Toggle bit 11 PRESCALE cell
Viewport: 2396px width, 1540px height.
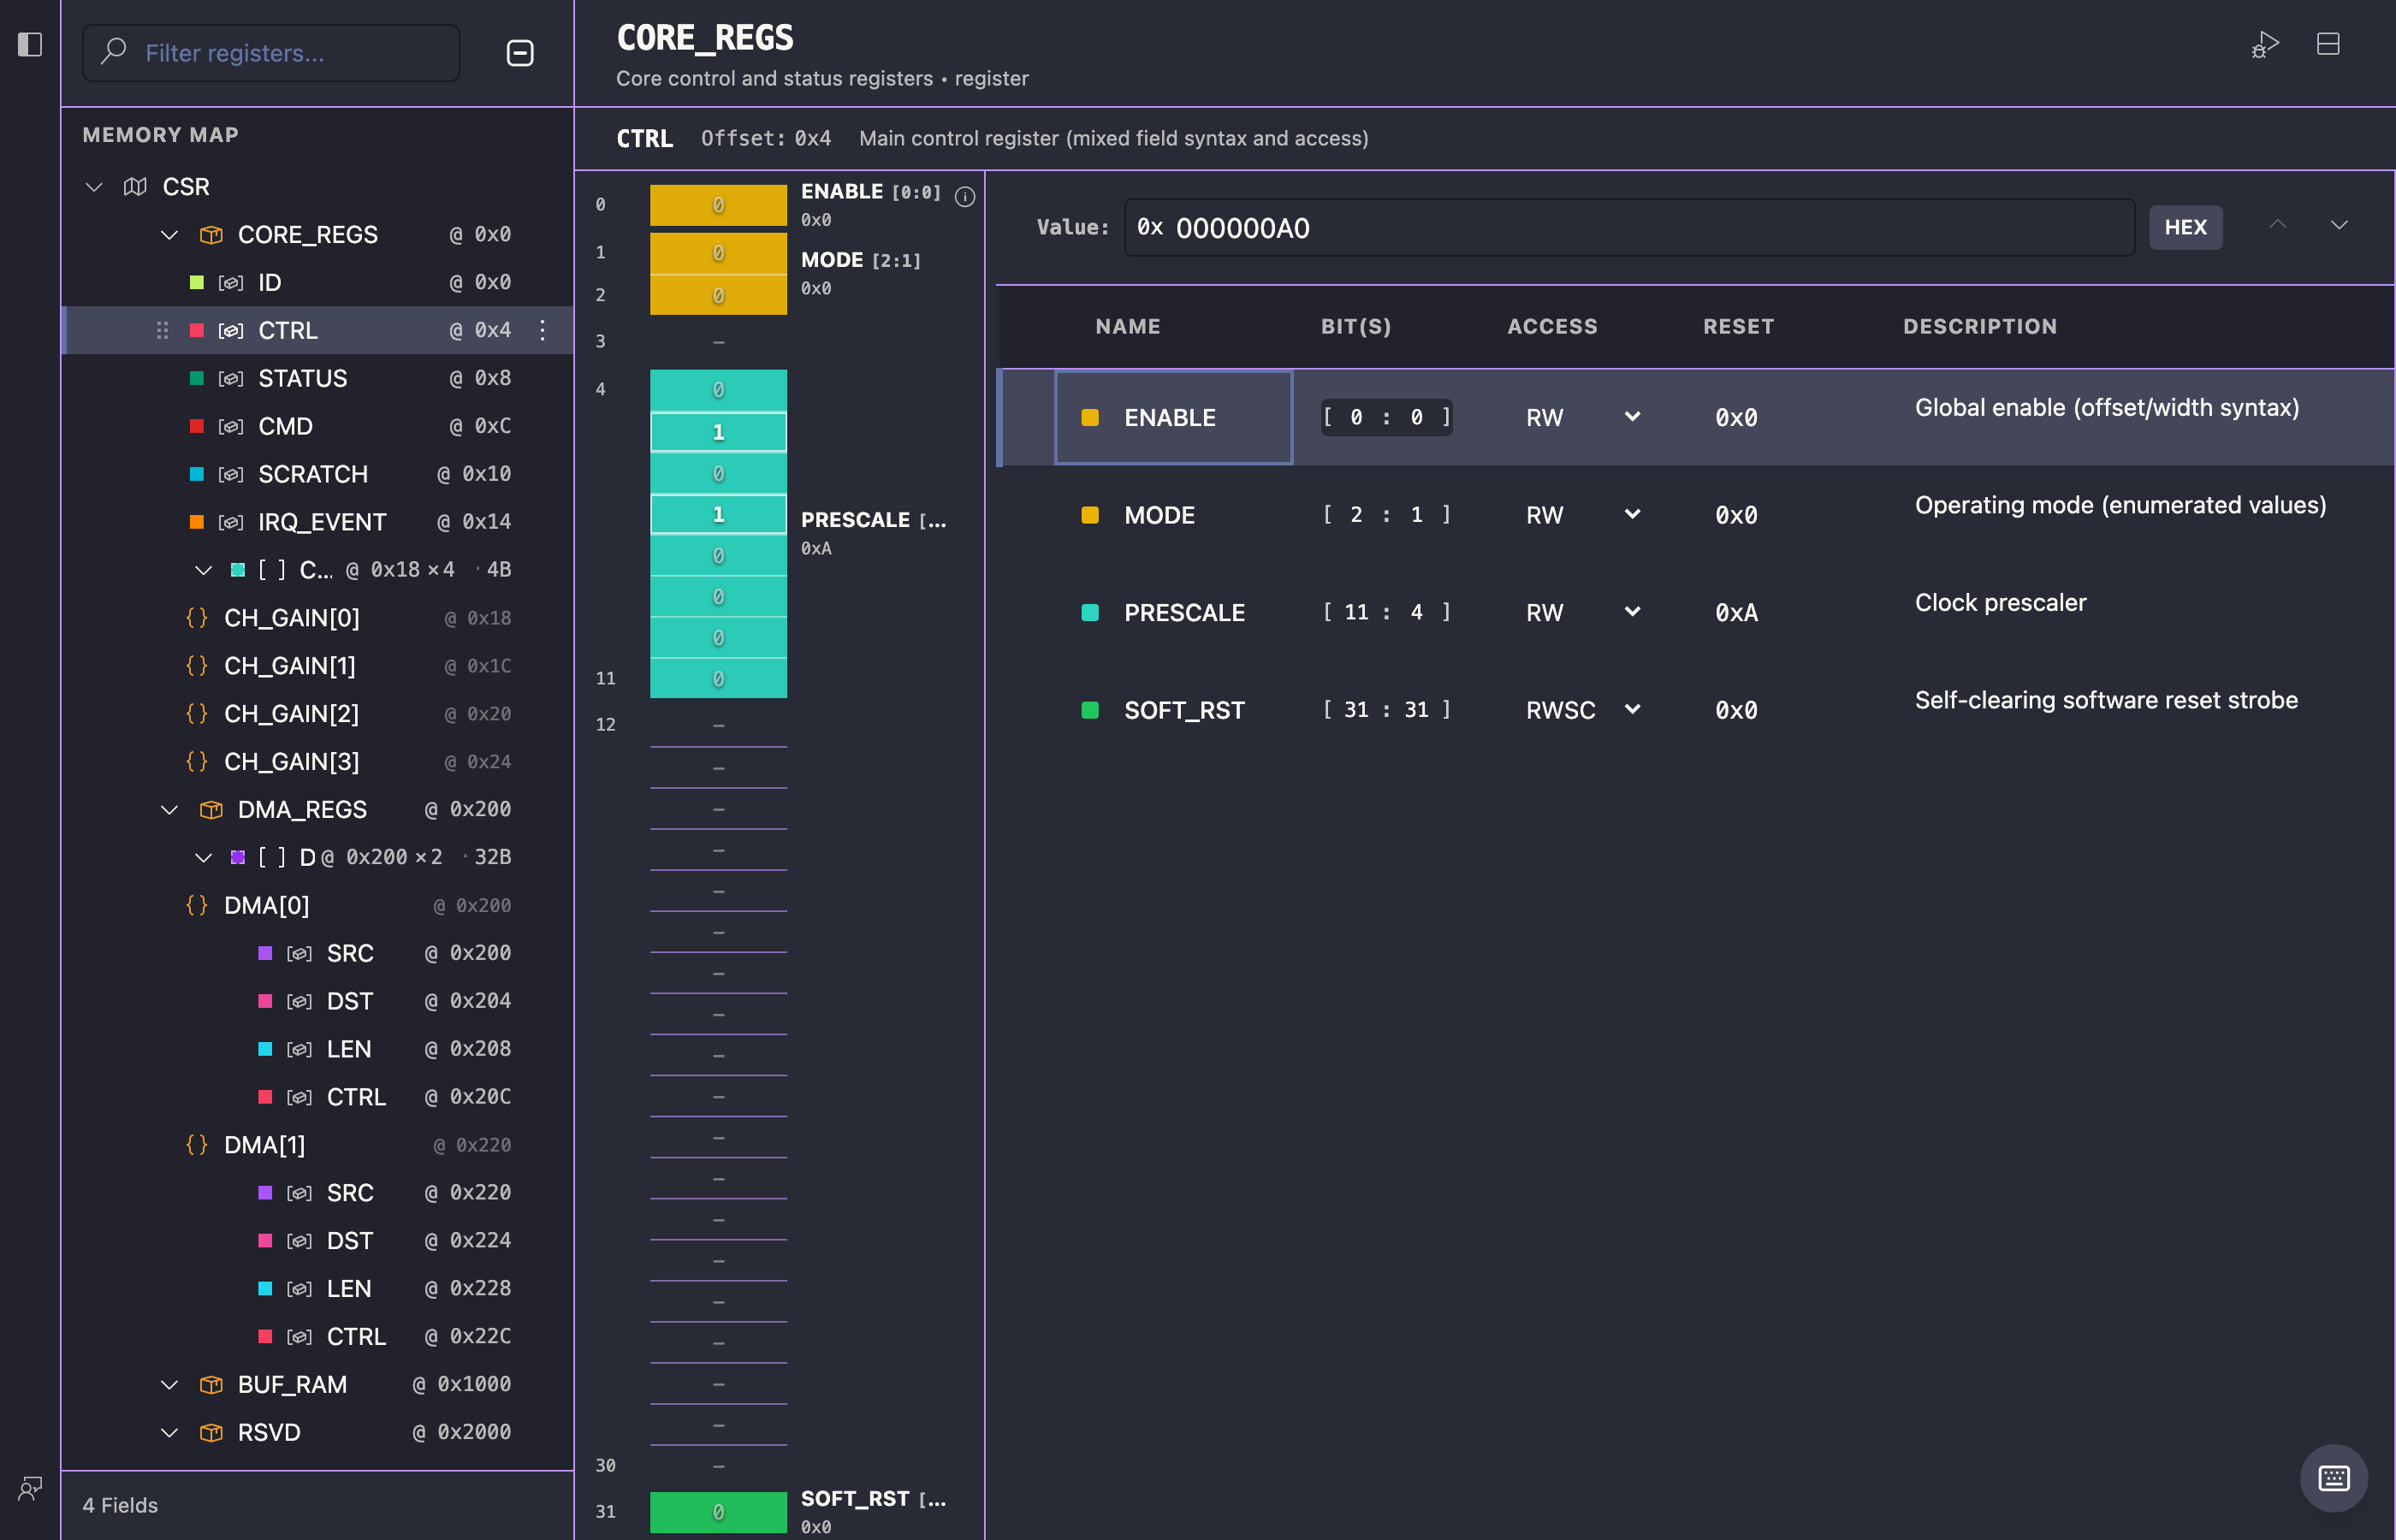pos(718,679)
